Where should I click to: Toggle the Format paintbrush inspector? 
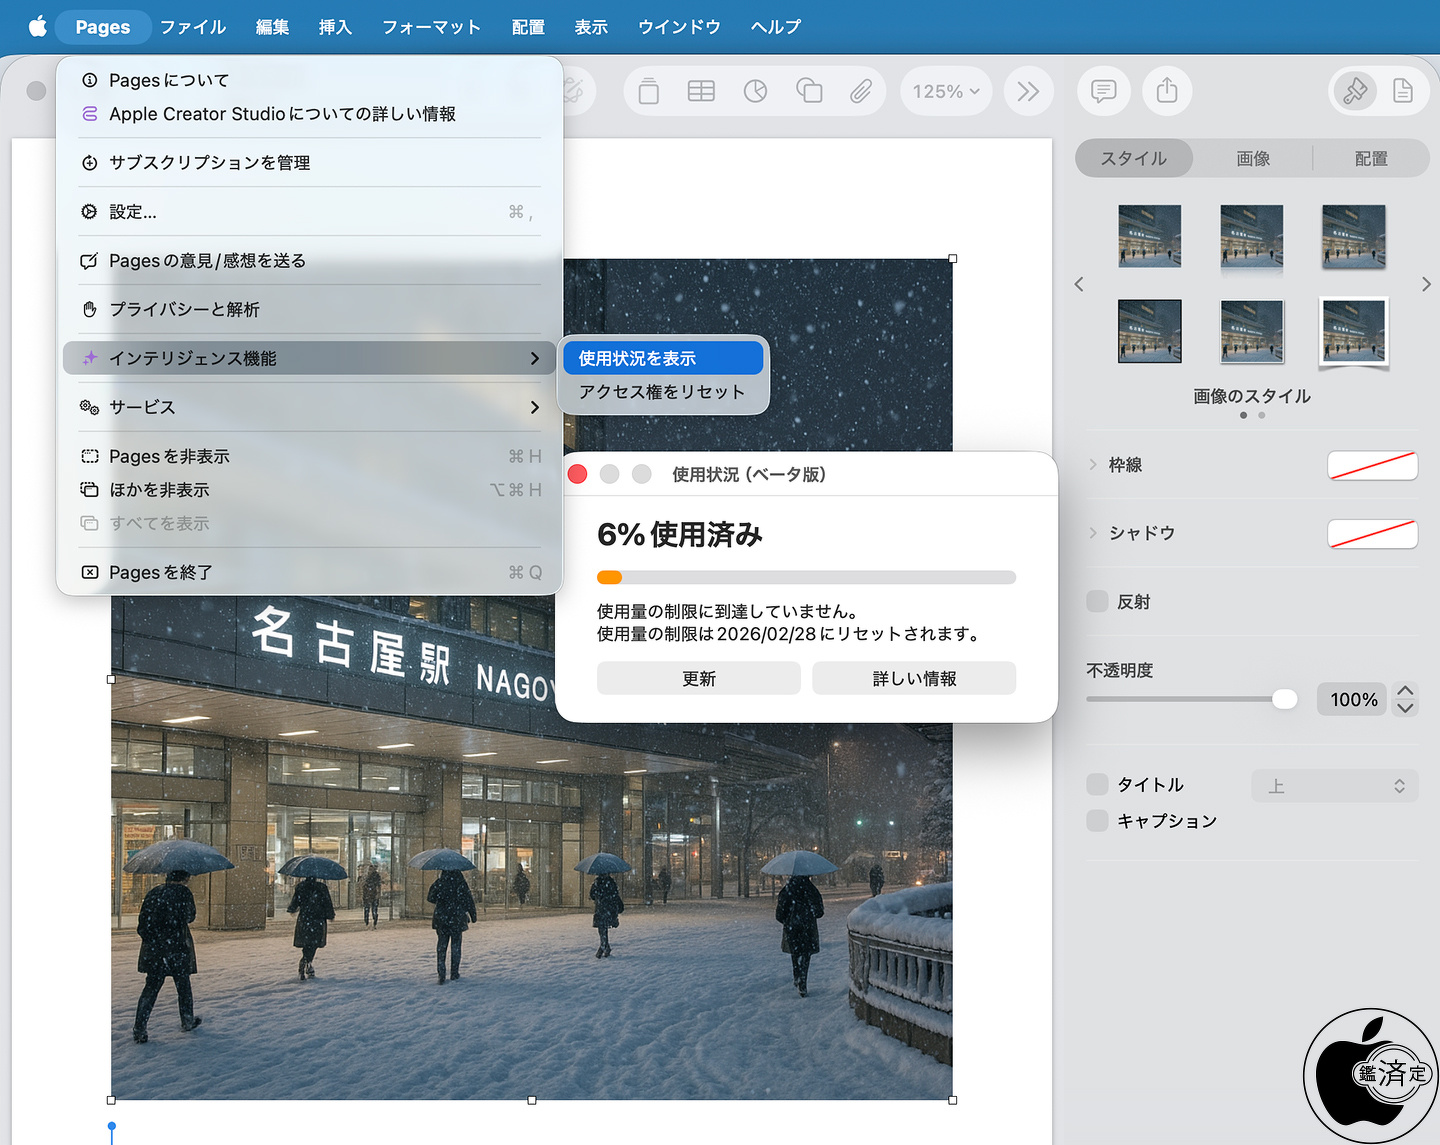(x=1355, y=92)
